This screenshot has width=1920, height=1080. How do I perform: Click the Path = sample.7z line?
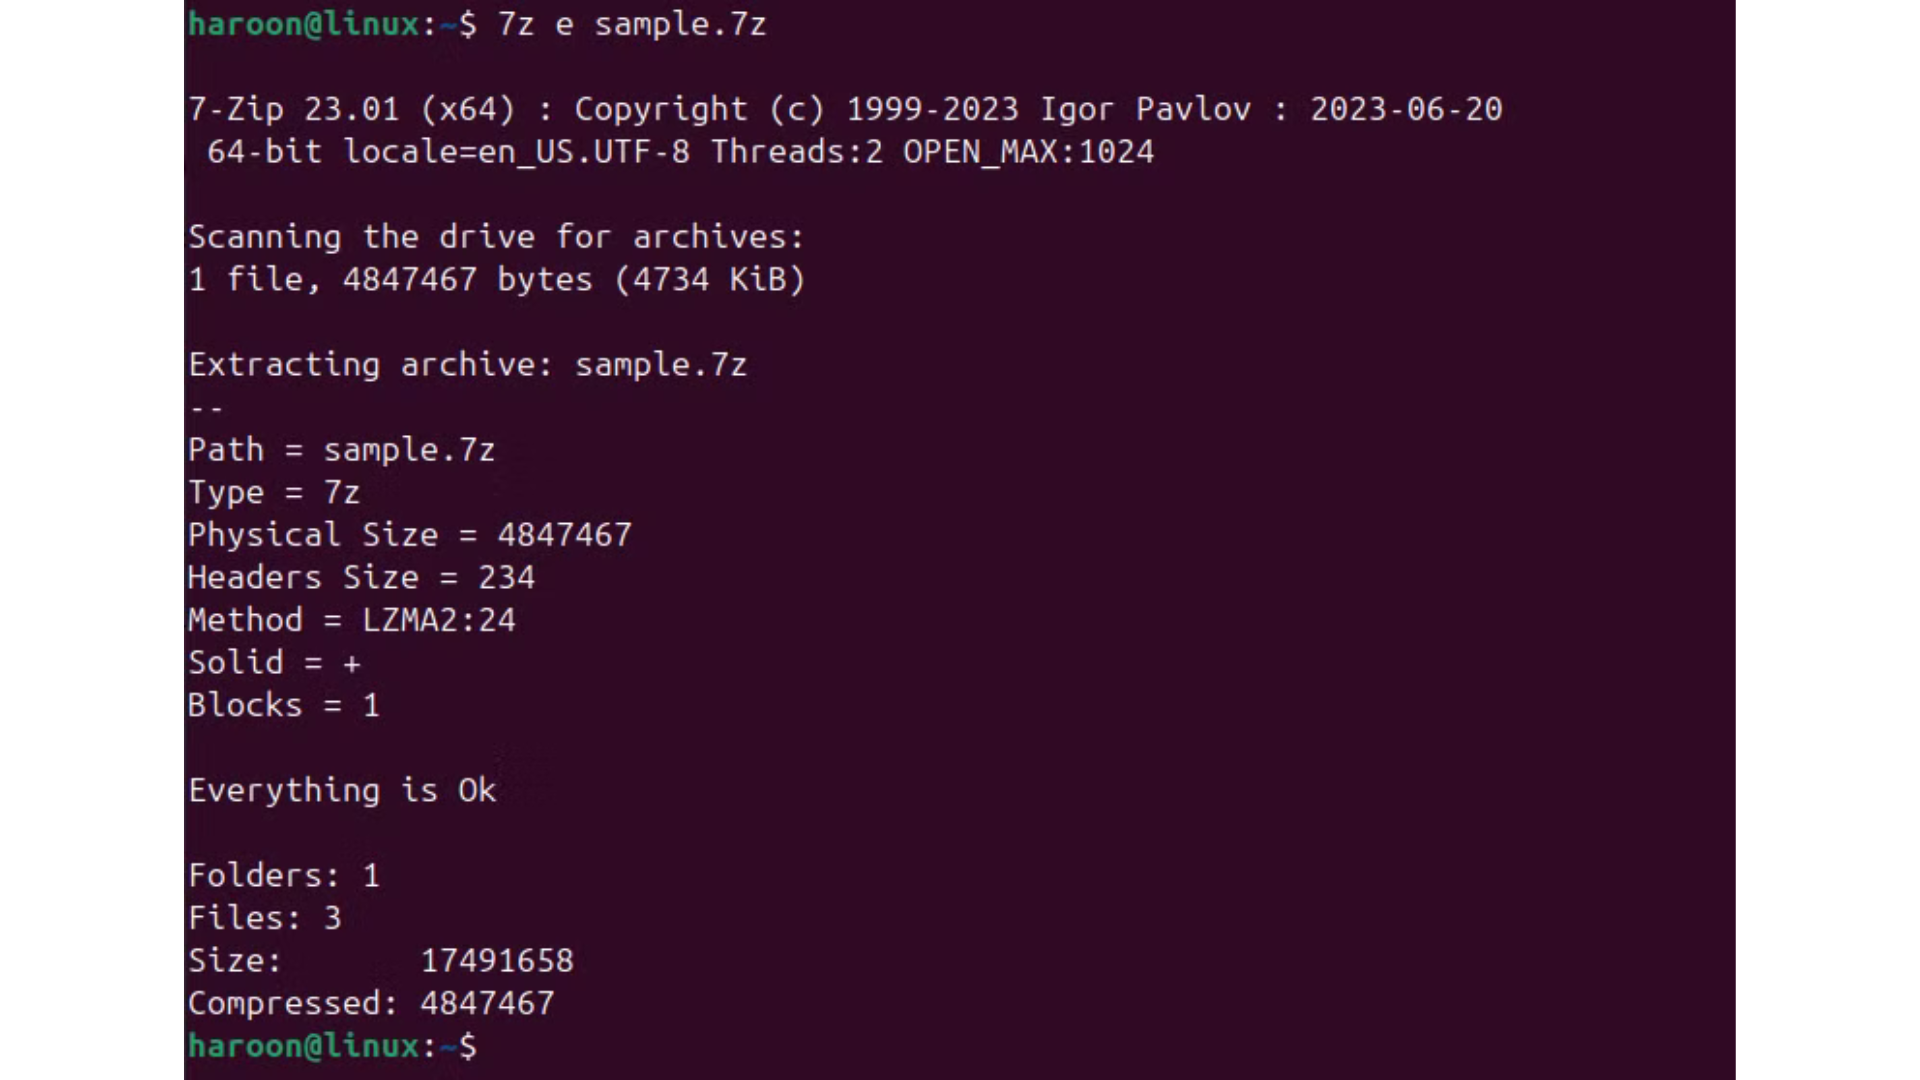click(x=341, y=450)
